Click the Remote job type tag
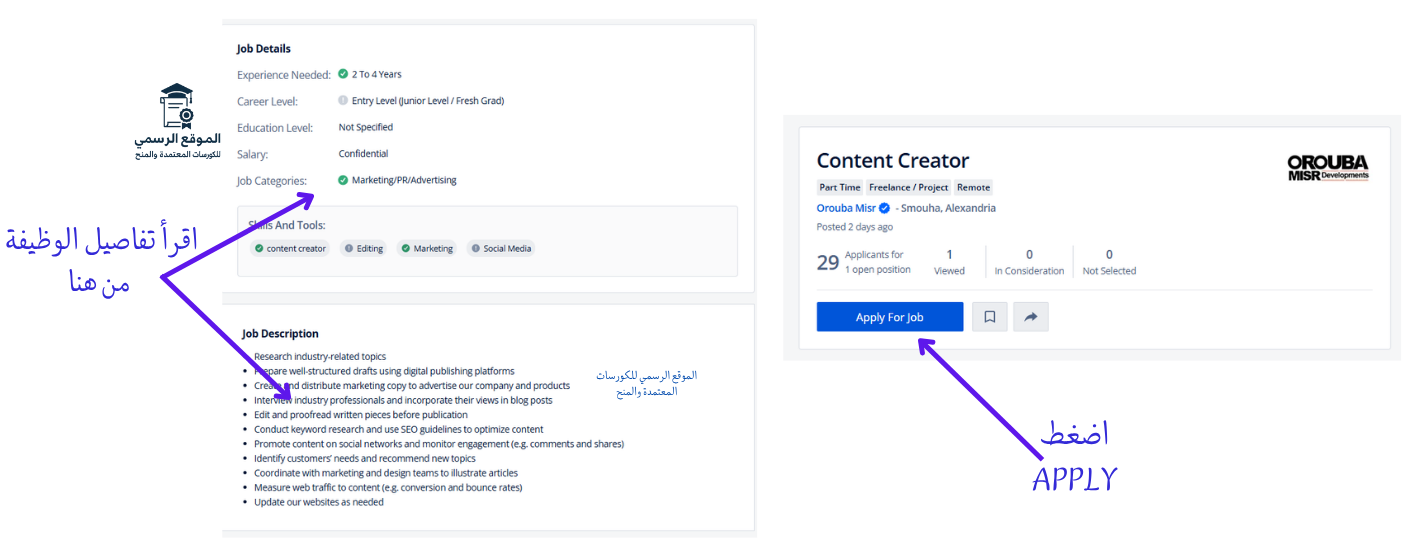The height and width of the screenshot is (554, 1408). [973, 187]
